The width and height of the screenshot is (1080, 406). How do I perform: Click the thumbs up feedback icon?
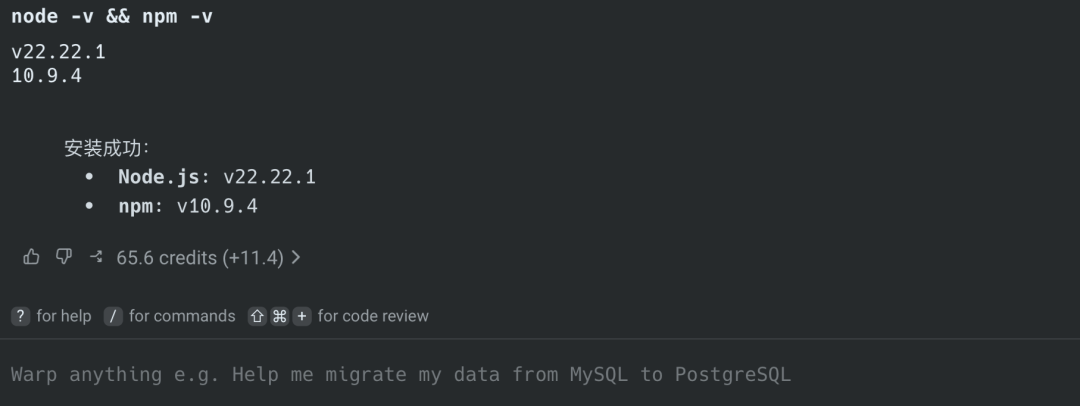pos(31,257)
